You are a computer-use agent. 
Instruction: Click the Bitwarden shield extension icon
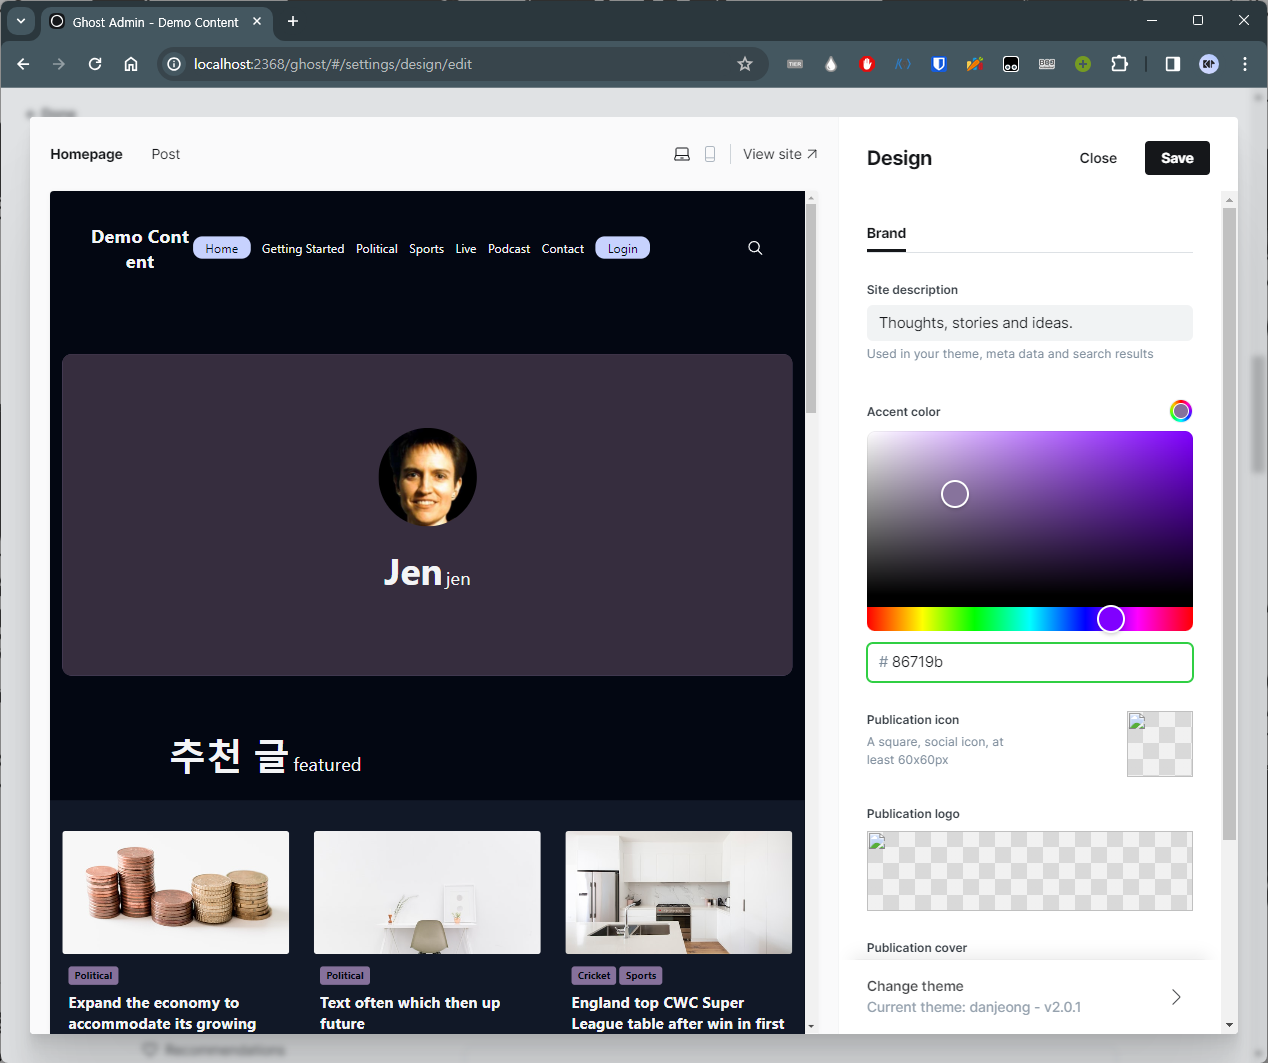pyautogui.click(x=938, y=63)
